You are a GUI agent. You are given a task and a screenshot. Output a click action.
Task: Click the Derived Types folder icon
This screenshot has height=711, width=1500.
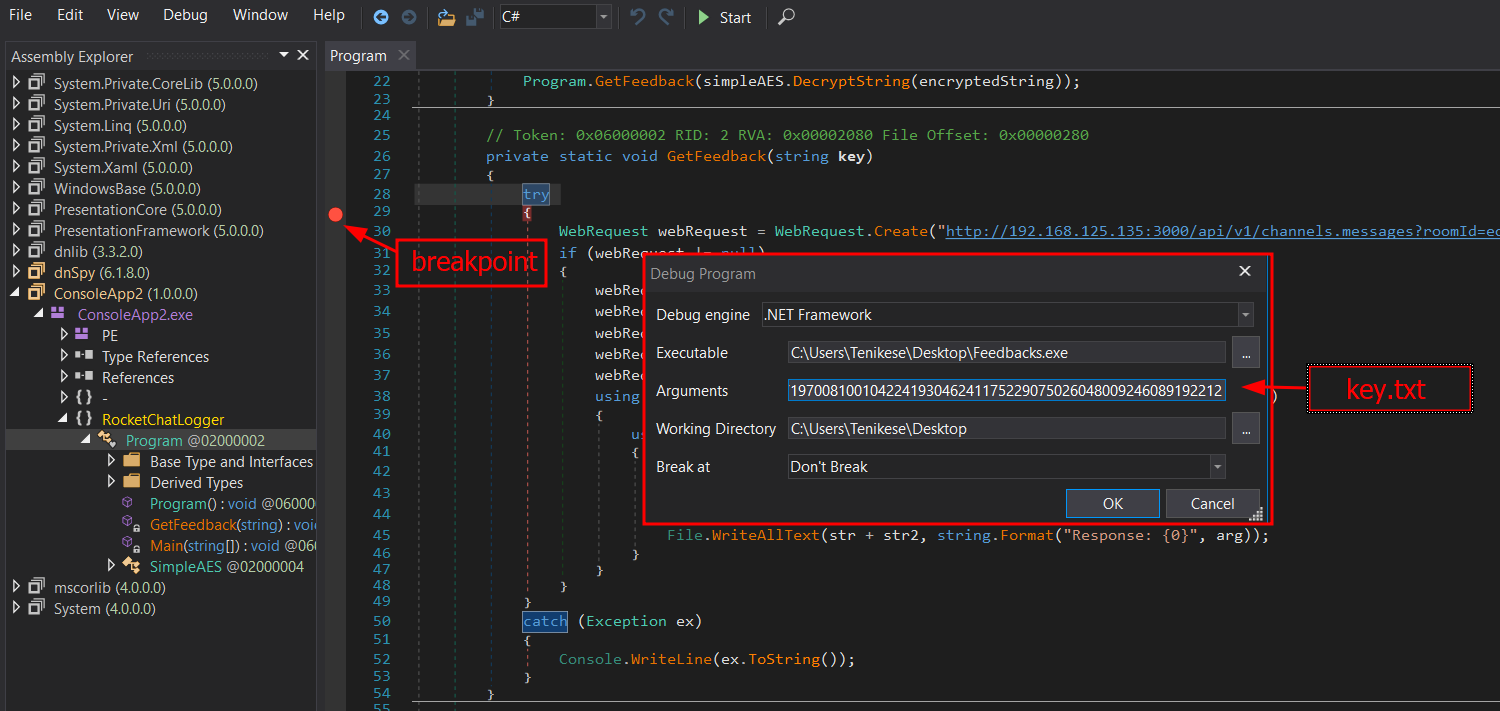[x=132, y=482]
